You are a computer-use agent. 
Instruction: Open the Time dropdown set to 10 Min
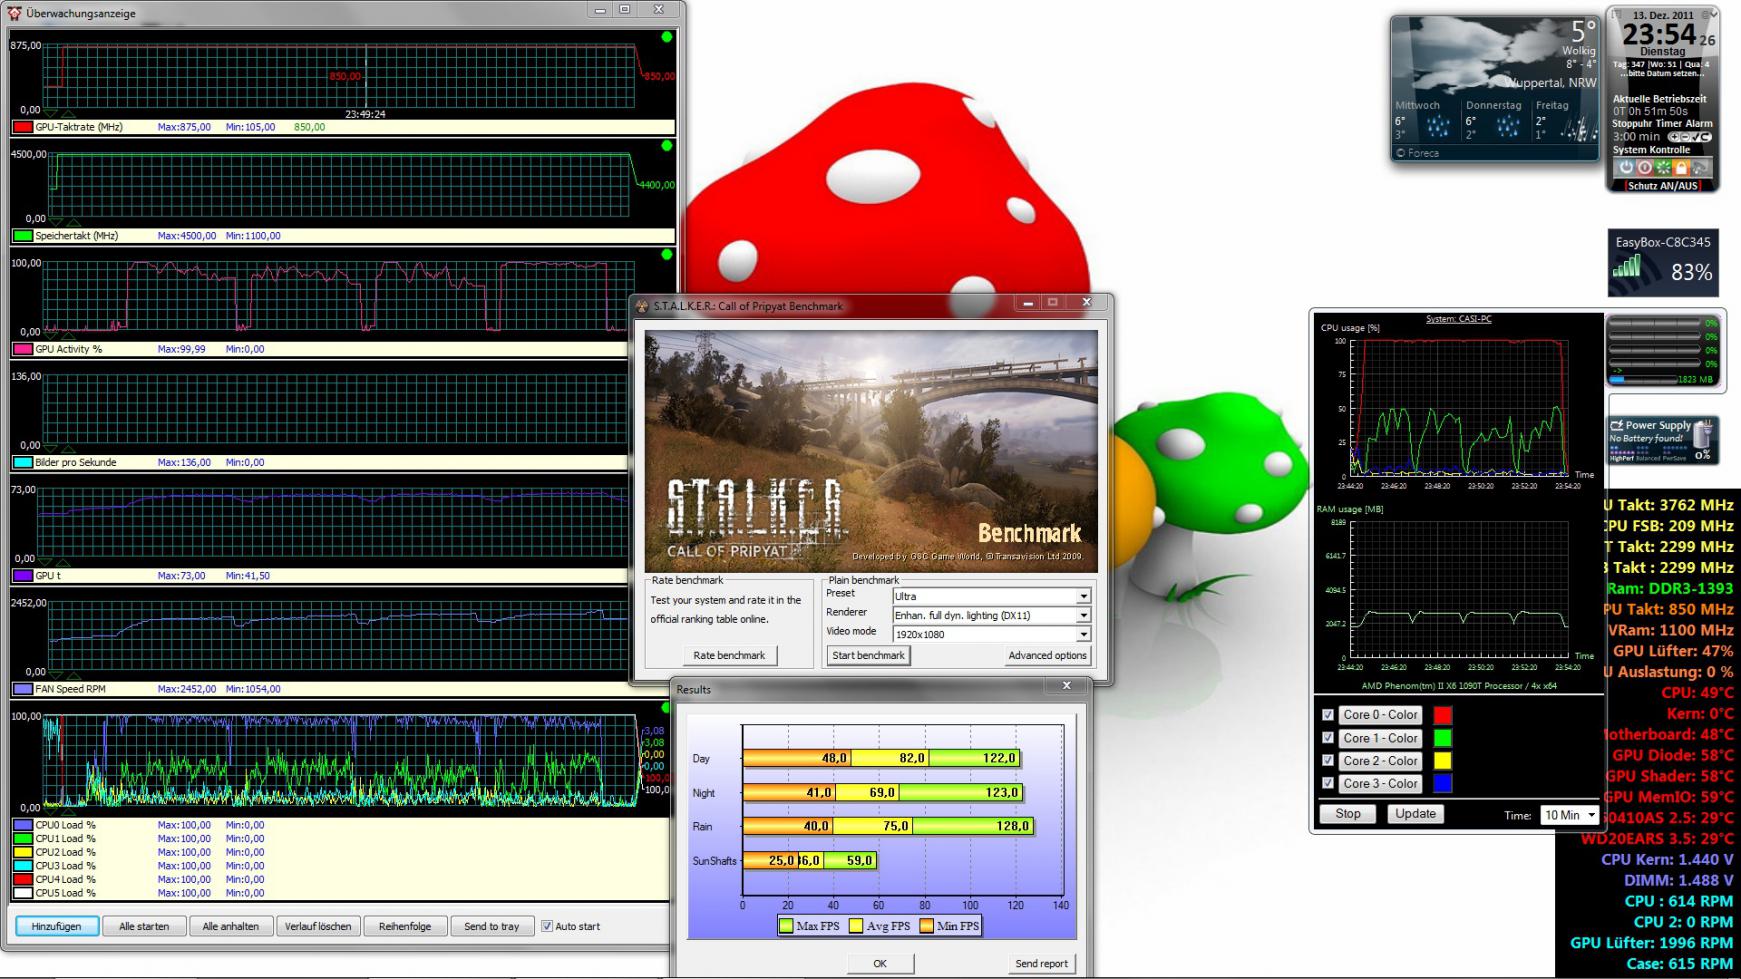[x=1569, y=815]
